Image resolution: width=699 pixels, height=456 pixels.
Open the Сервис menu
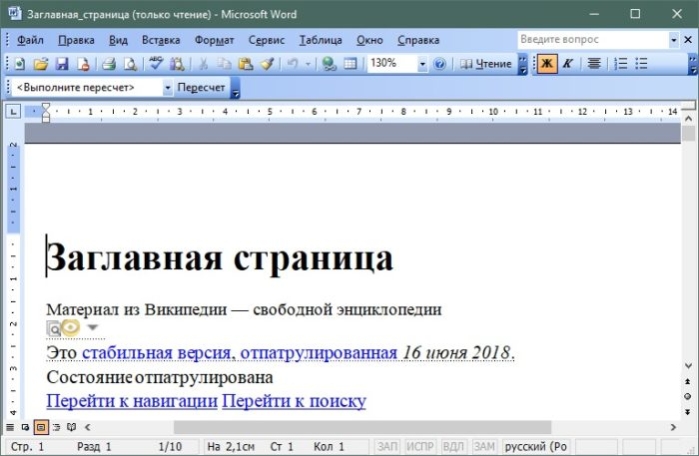266,40
